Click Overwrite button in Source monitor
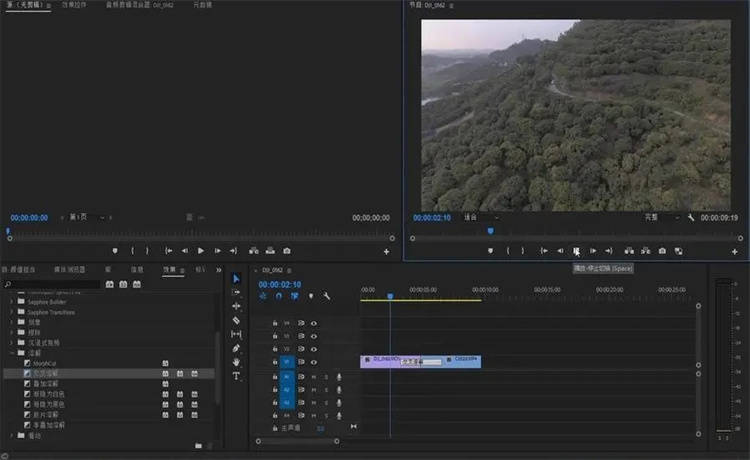The width and height of the screenshot is (750, 460). point(270,251)
